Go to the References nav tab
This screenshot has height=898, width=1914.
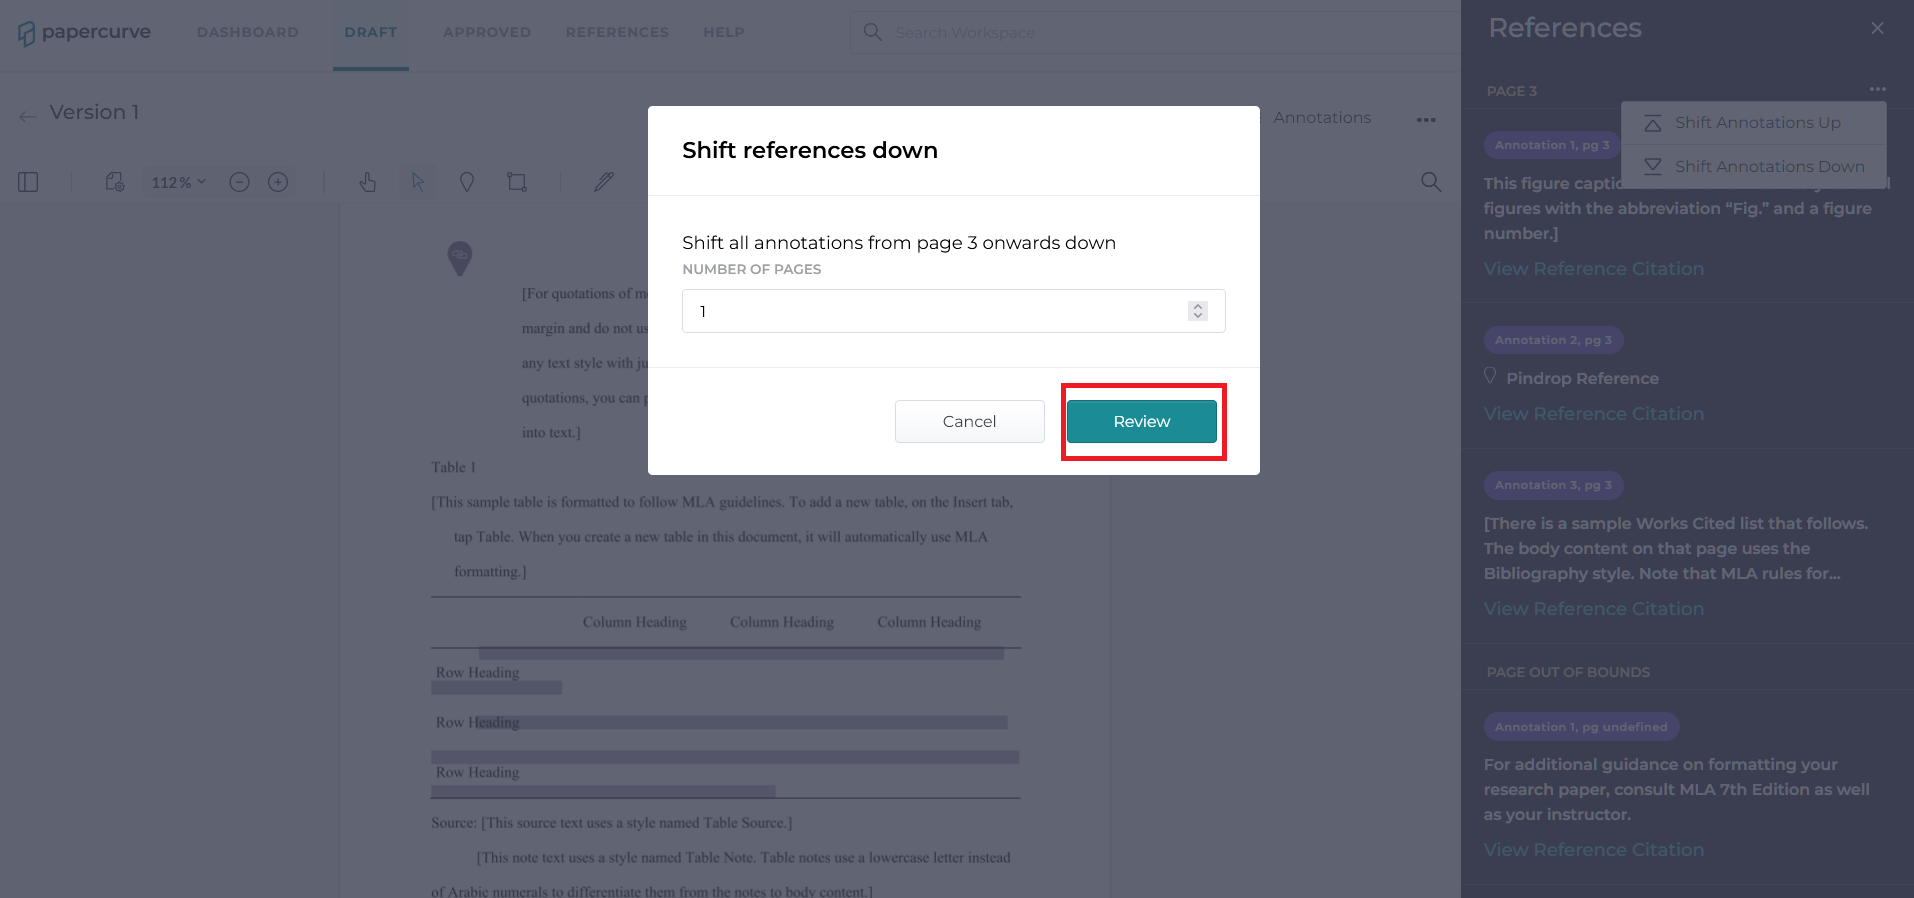(x=617, y=32)
